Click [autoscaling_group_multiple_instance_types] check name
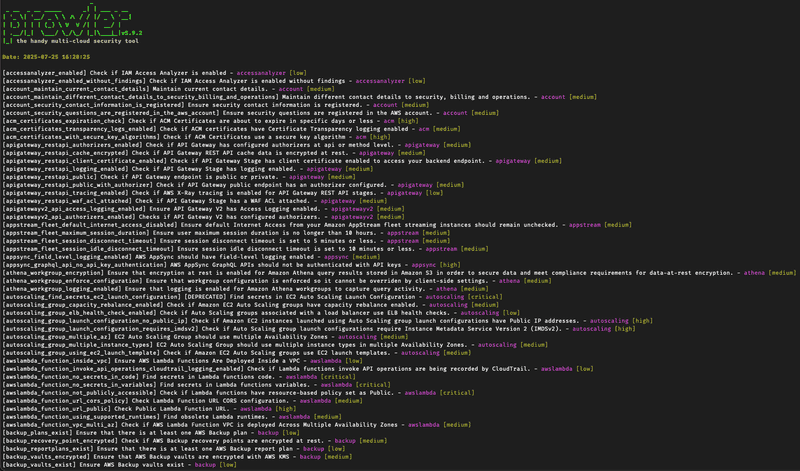The image size is (800, 471). click(78, 345)
